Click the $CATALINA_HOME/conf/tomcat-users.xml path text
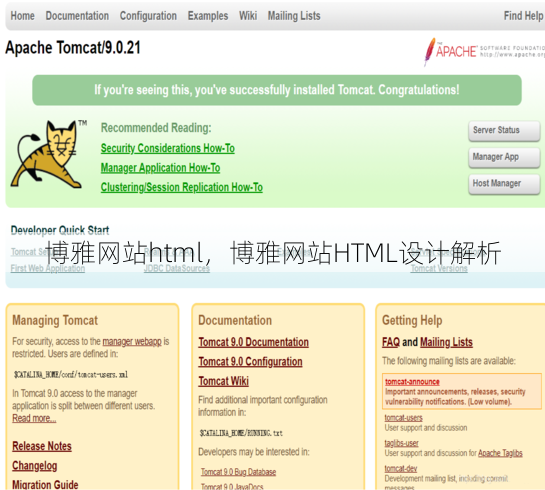Viewport: 545px width, 490px height. (x=71, y=375)
